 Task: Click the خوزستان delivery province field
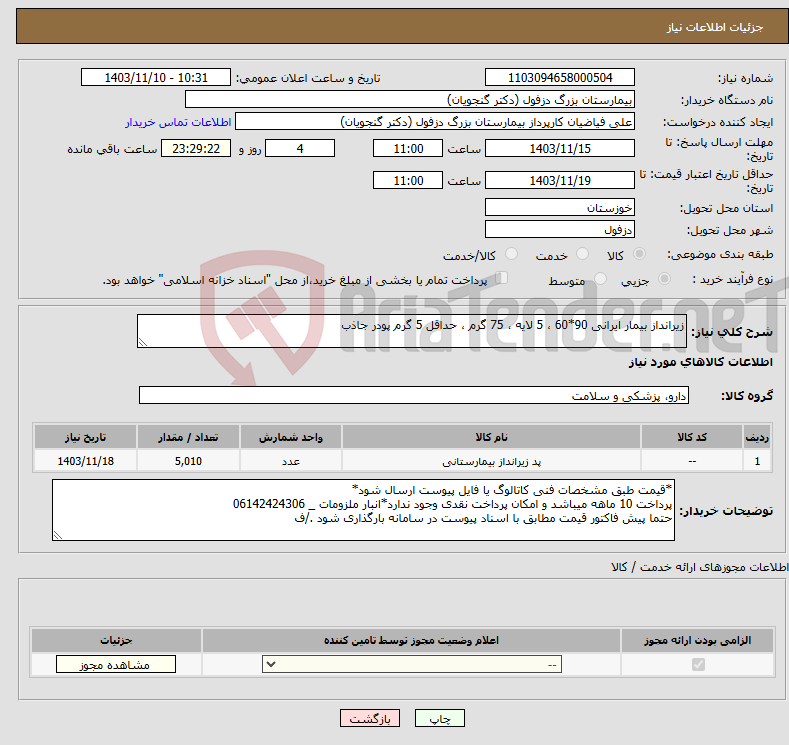559,208
